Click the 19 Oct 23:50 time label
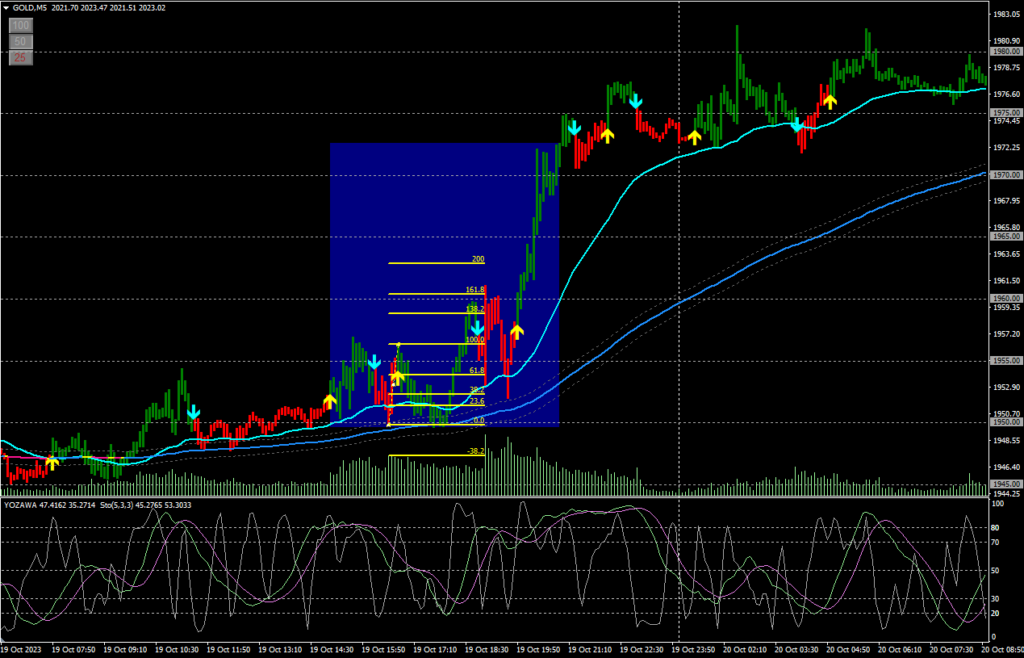The width and height of the screenshot is (1024, 658). 695,650
